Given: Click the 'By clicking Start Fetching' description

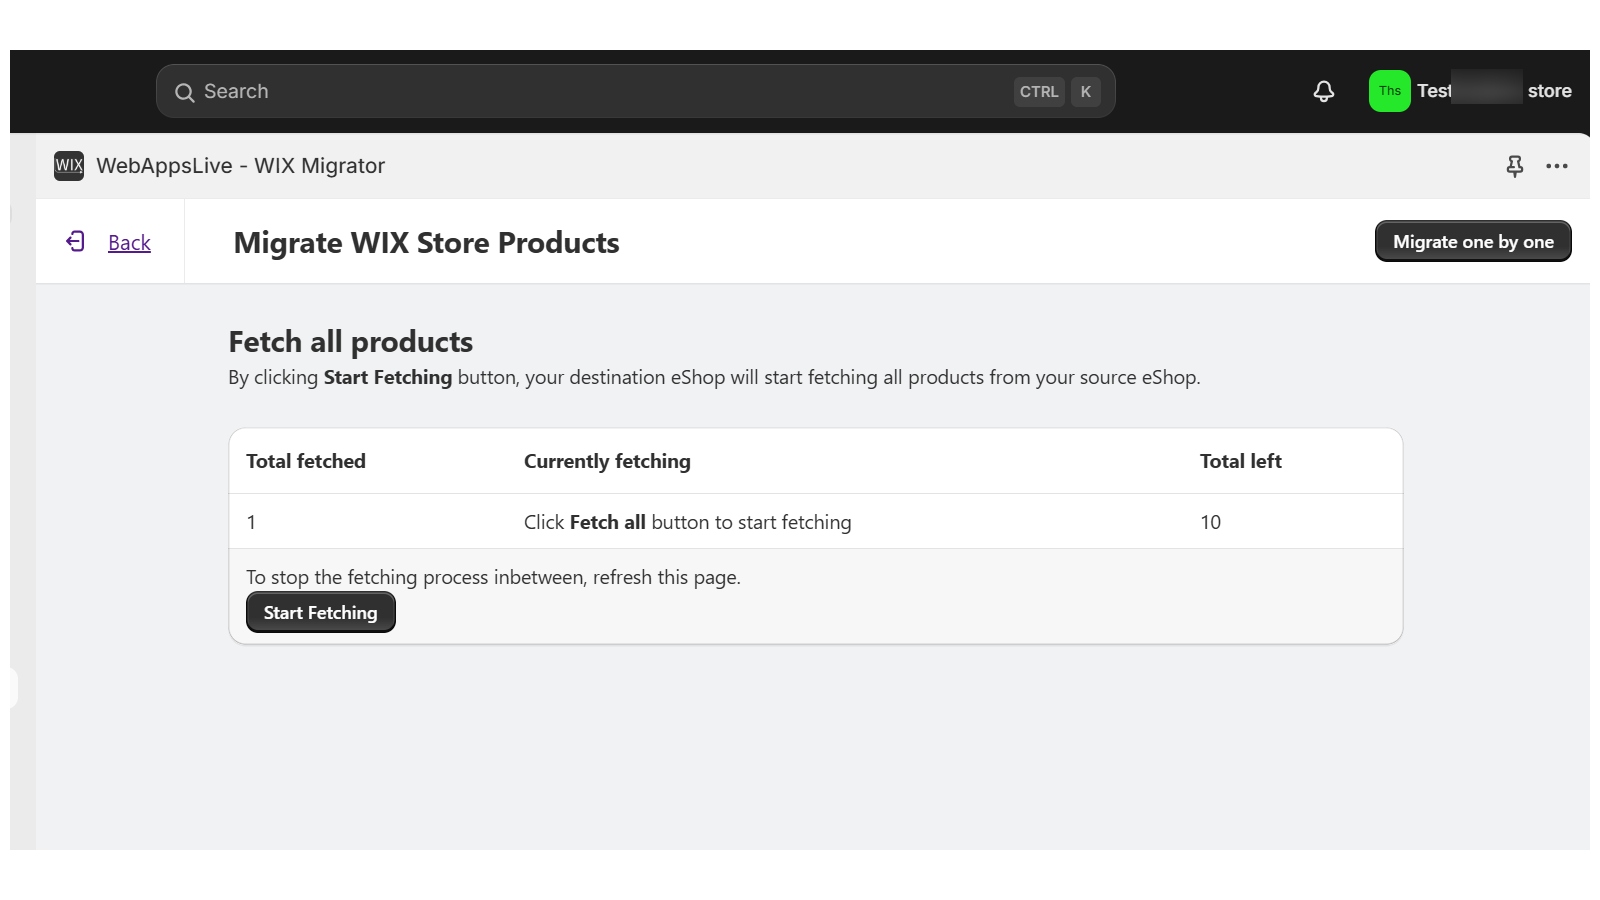Looking at the screenshot, I should click(714, 378).
